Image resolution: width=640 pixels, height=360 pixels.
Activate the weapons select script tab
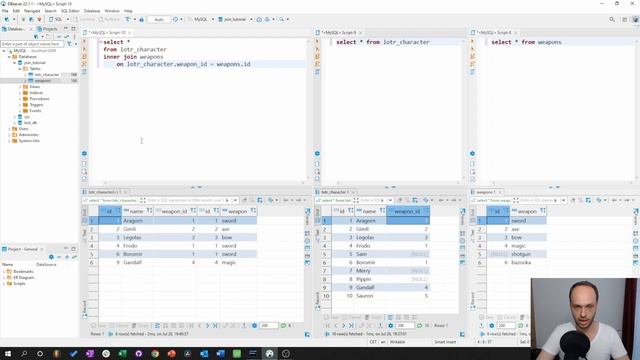pyautogui.click(x=494, y=32)
